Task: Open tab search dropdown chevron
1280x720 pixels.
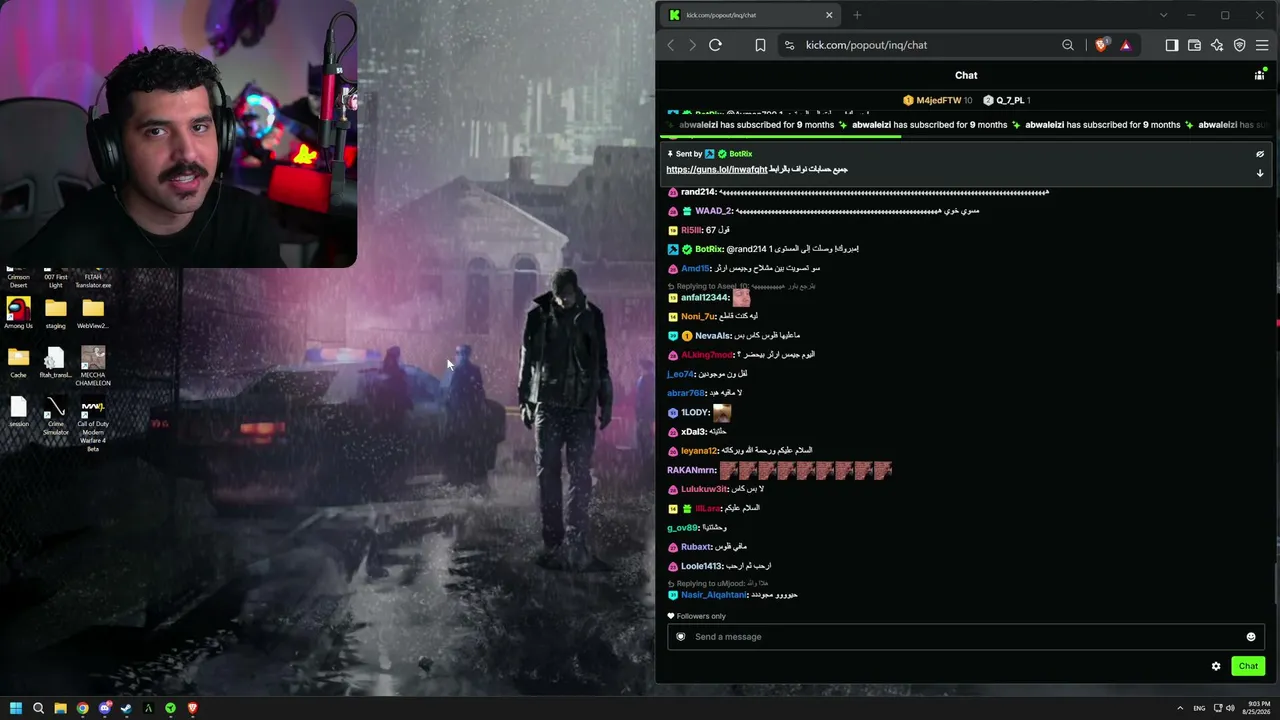Action: pyautogui.click(x=1163, y=15)
